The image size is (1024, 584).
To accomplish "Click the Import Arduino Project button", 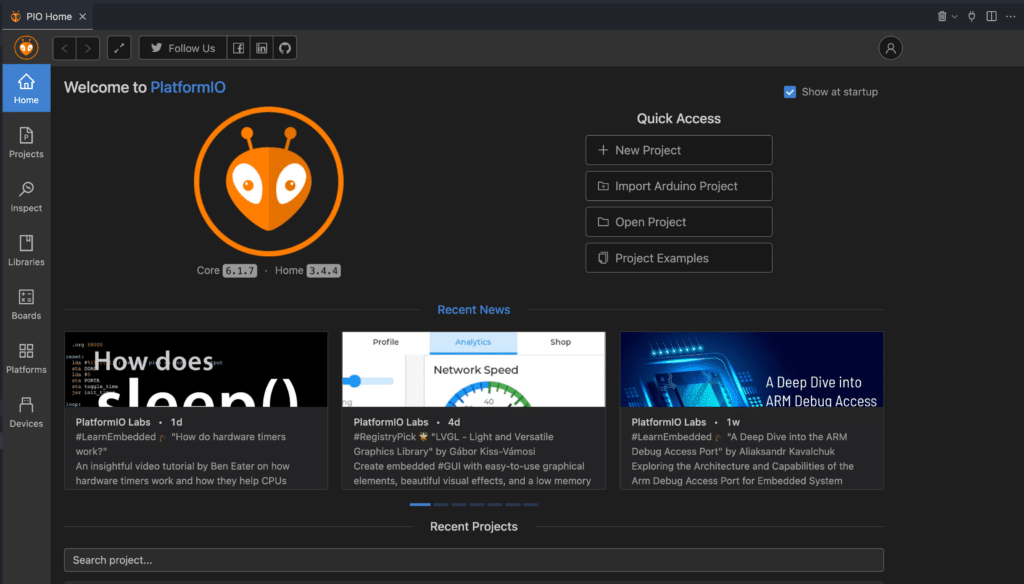I will (678, 186).
